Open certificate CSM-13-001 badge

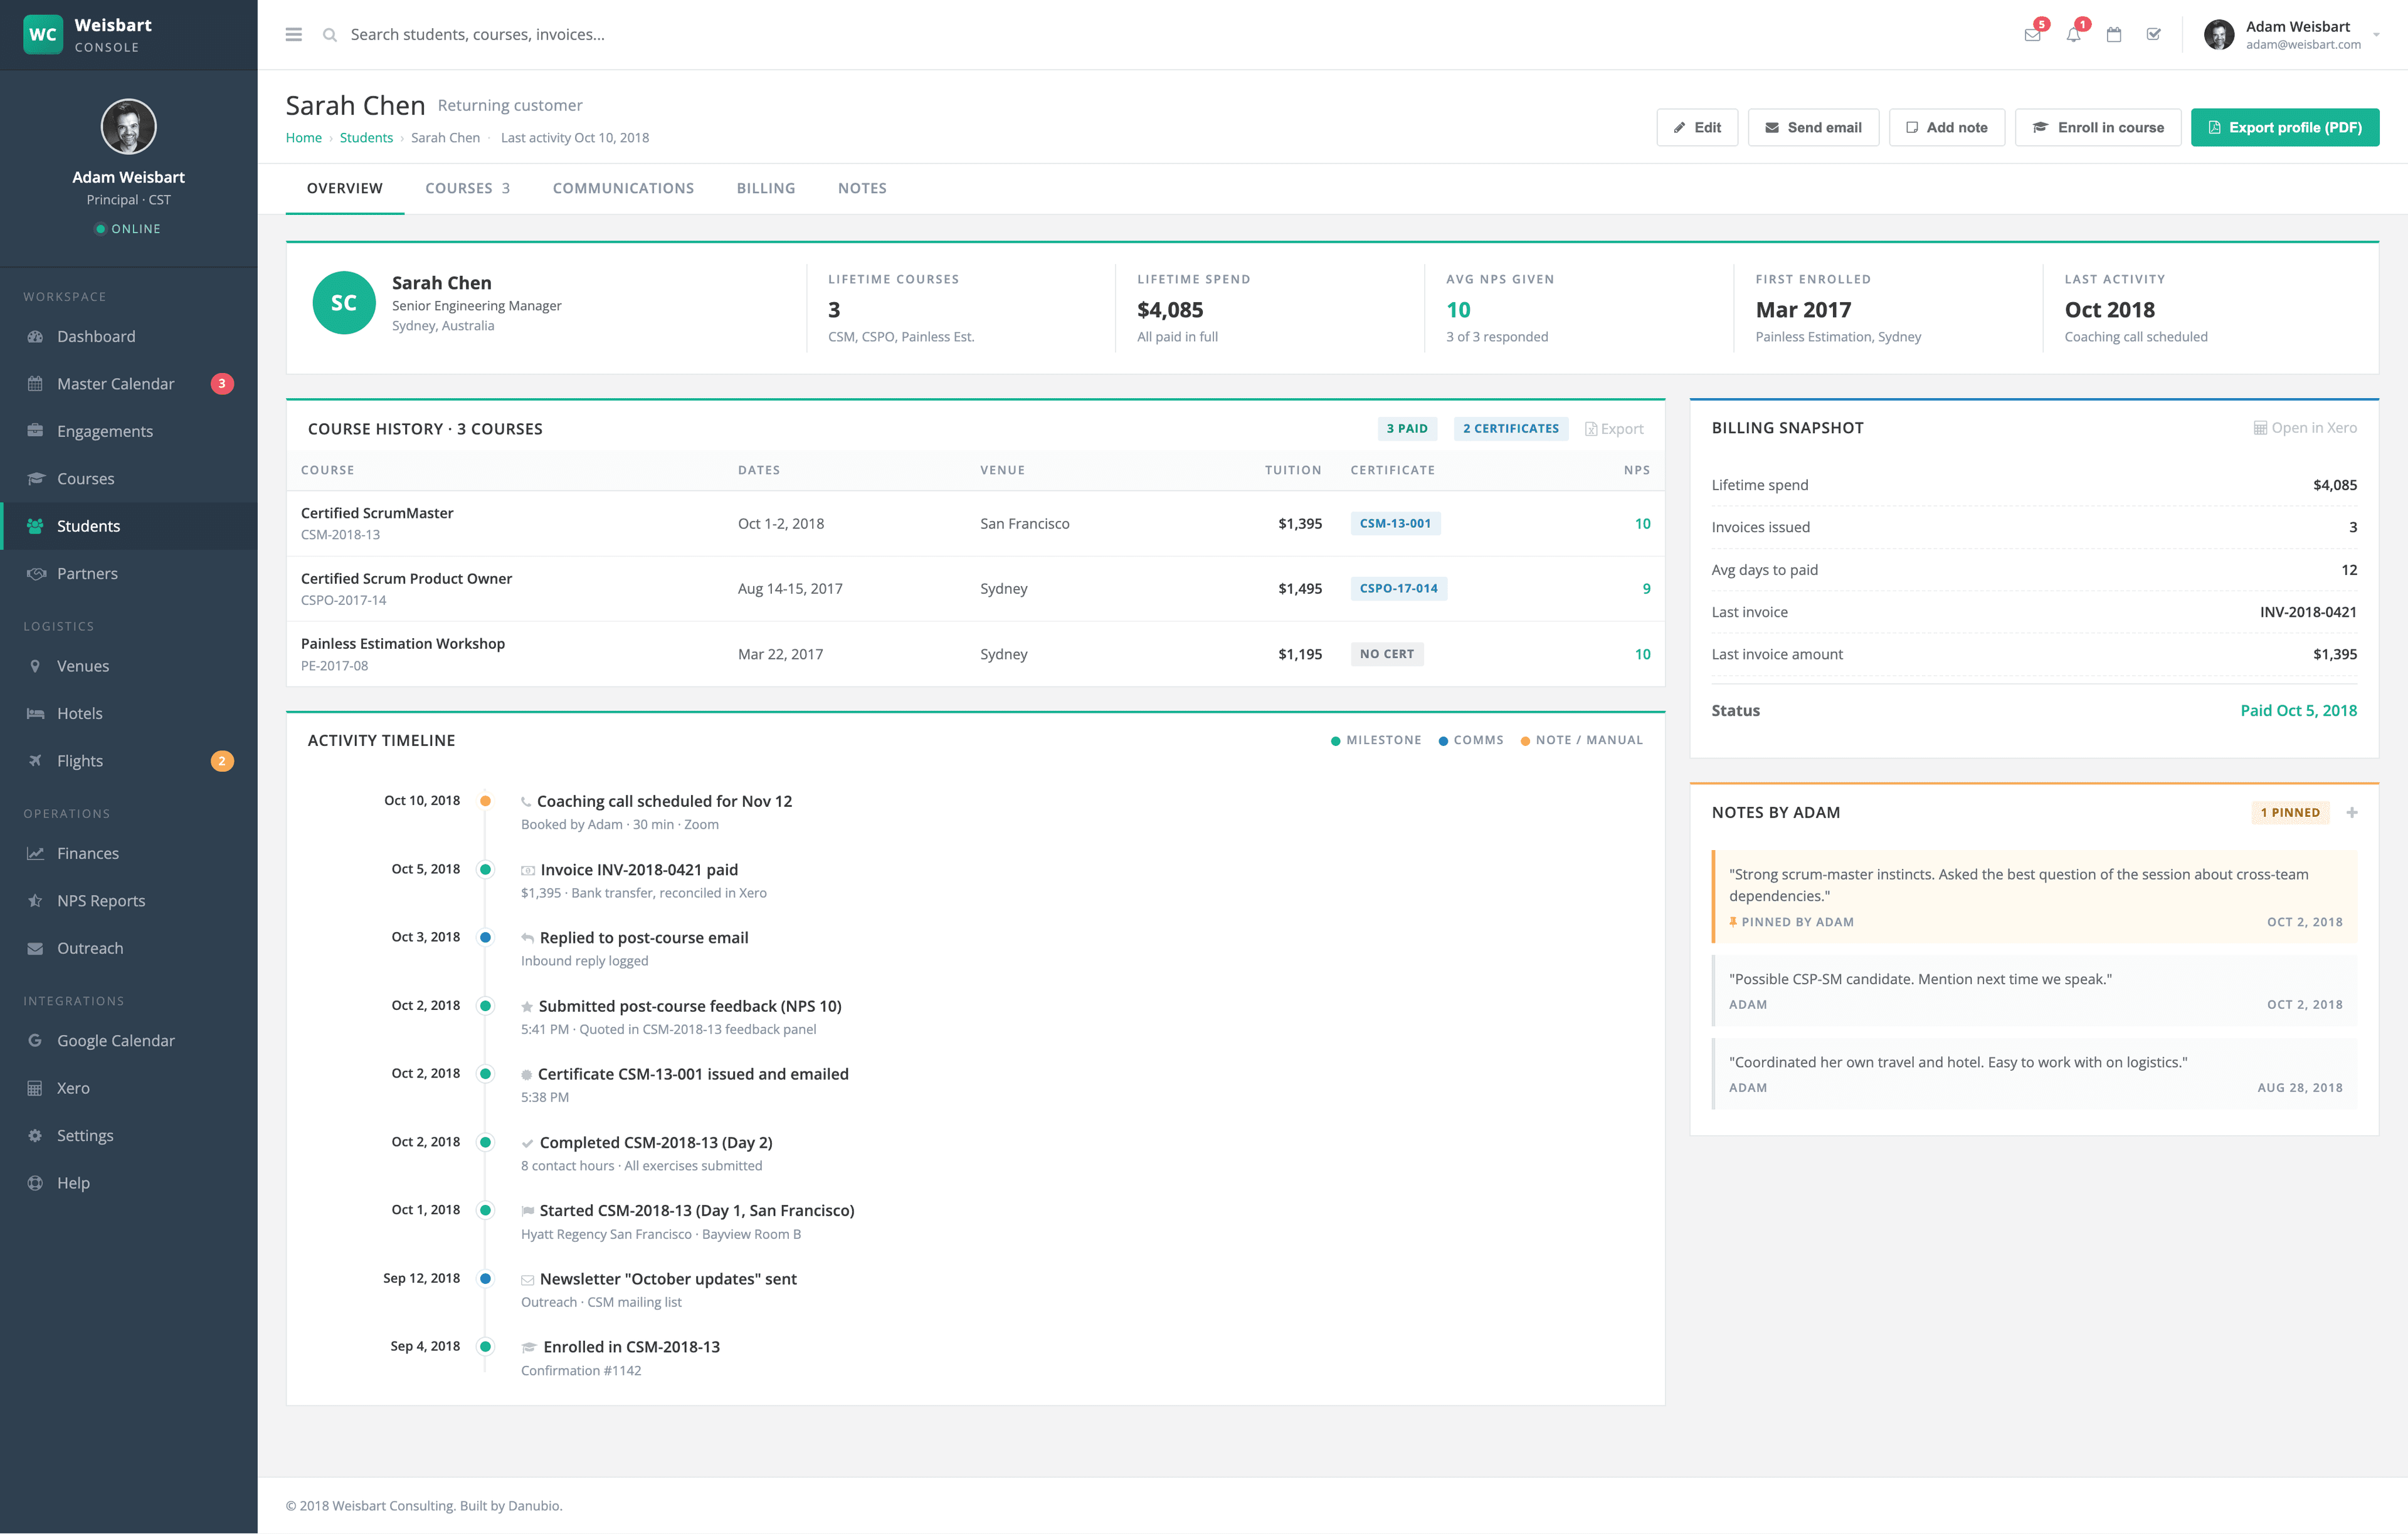coord(1395,523)
